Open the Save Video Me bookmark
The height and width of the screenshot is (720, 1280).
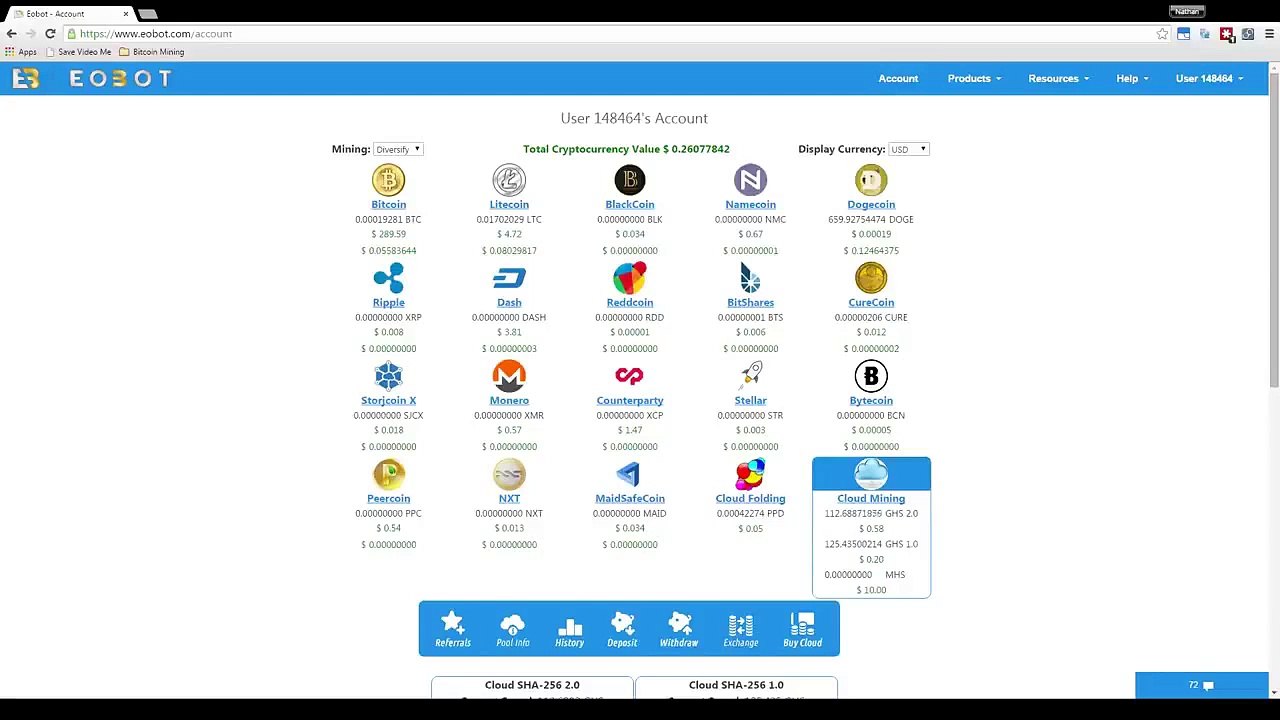tap(78, 52)
